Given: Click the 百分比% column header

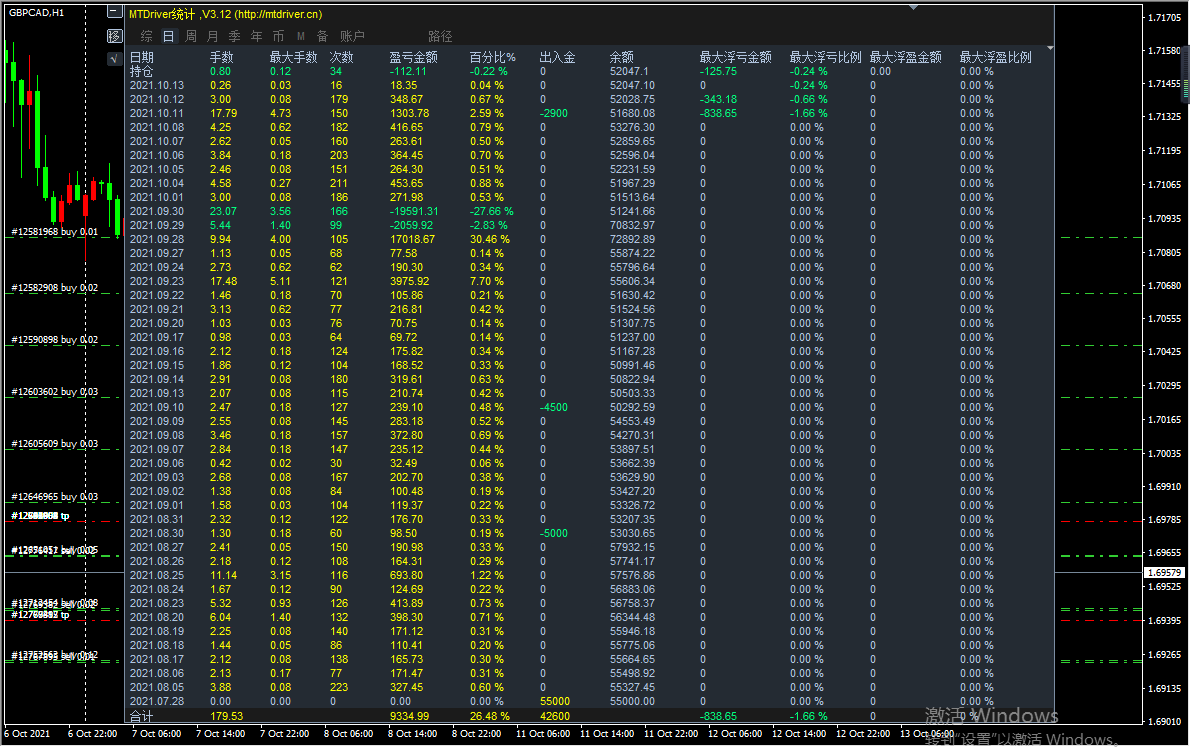Looking at the screenshot, I should [493, 57].
